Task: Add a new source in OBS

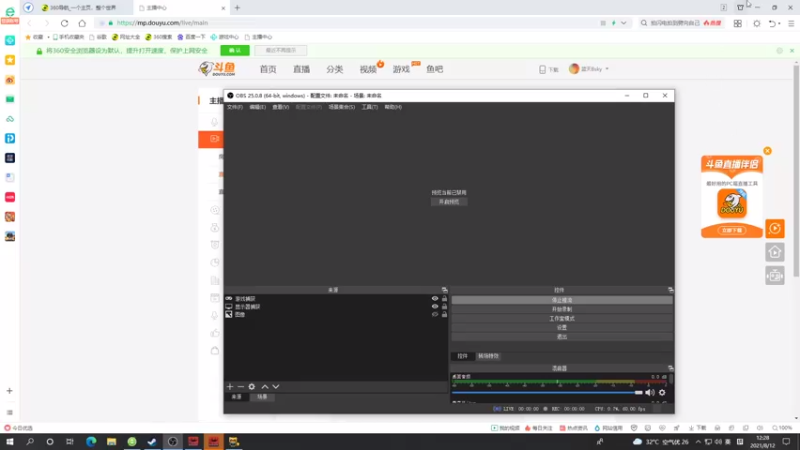Action: point(230,387)
